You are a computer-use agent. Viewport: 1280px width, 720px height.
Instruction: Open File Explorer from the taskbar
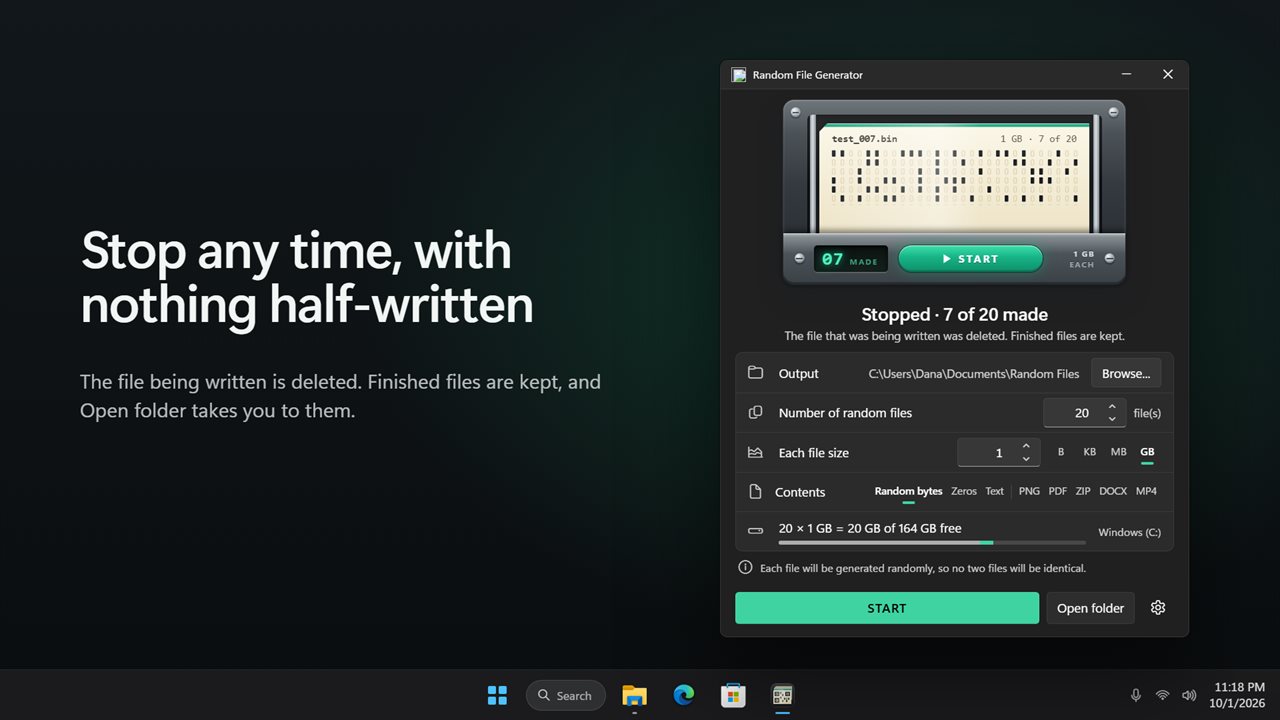634,695
